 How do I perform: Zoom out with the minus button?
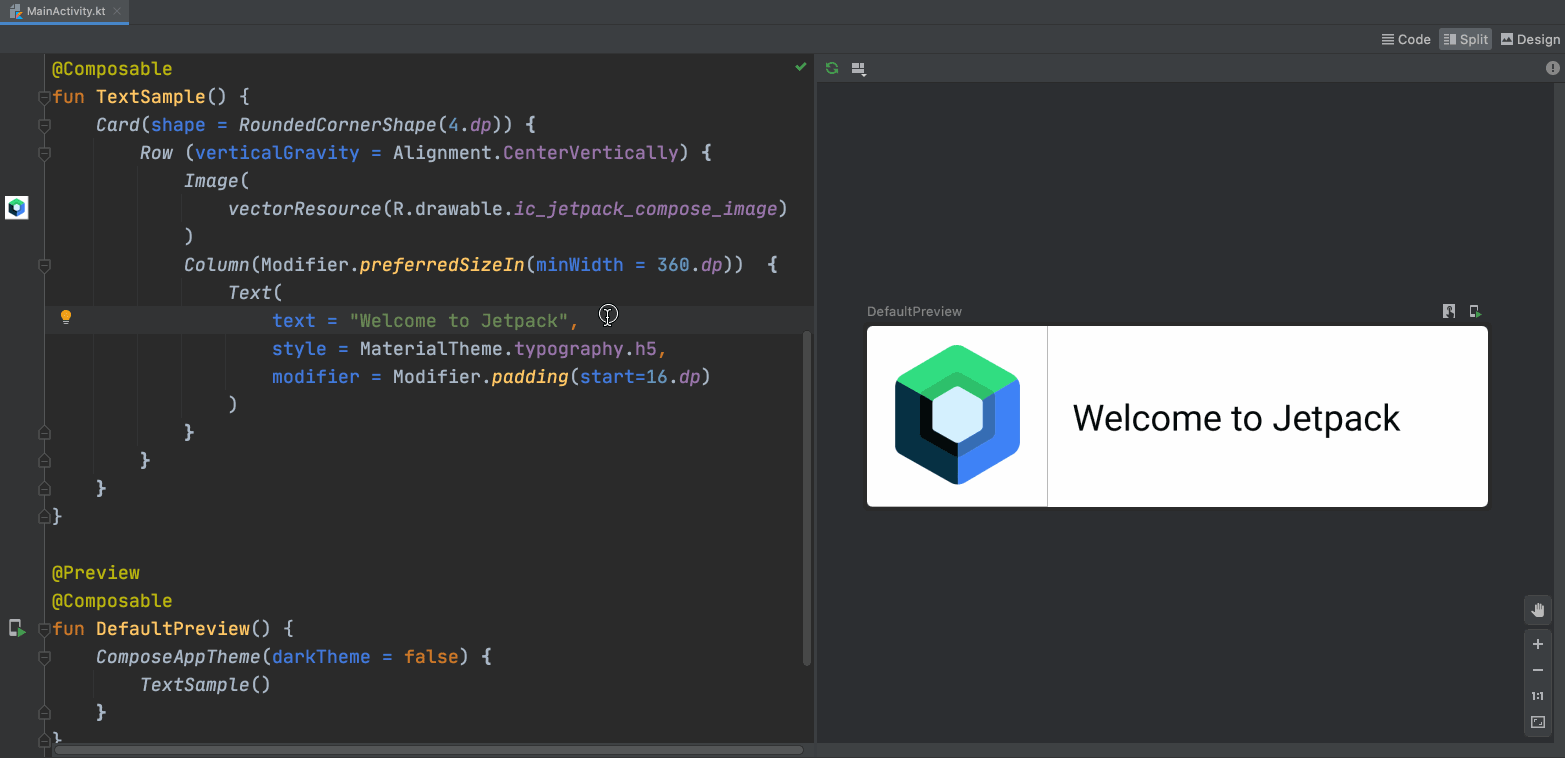(1538, 670)
